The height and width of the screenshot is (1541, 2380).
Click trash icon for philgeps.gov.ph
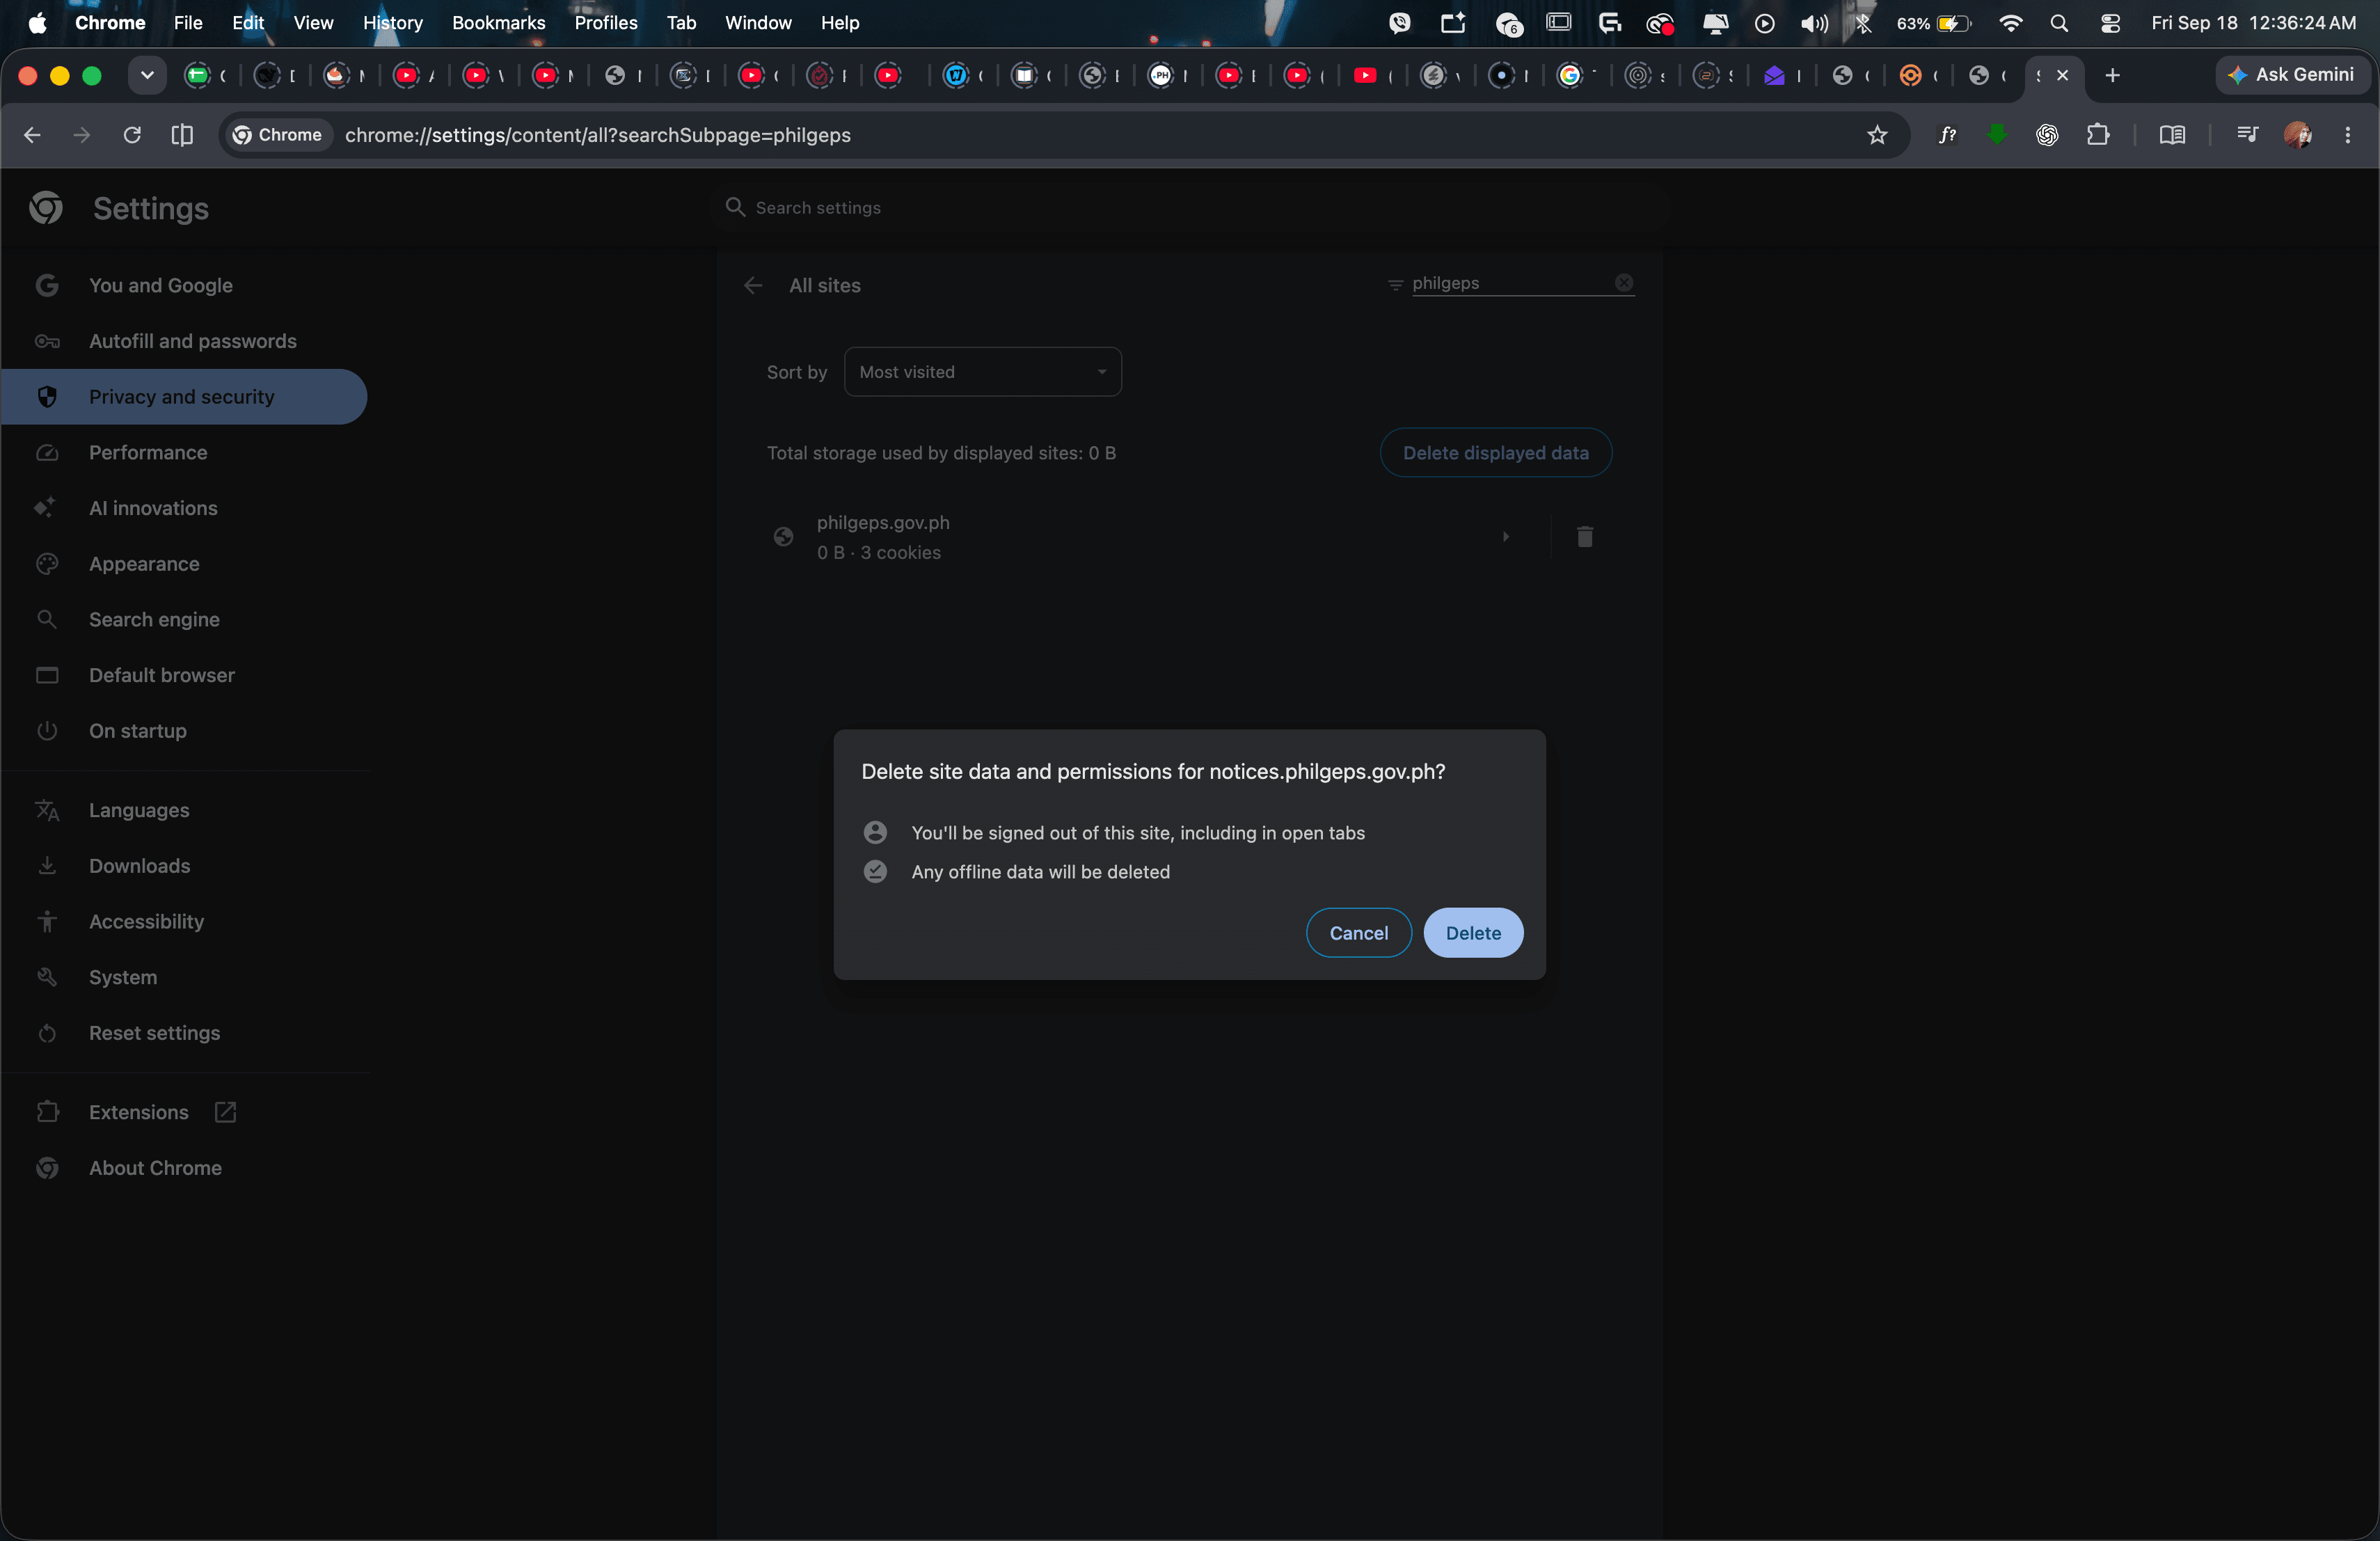pos(1584,537)
